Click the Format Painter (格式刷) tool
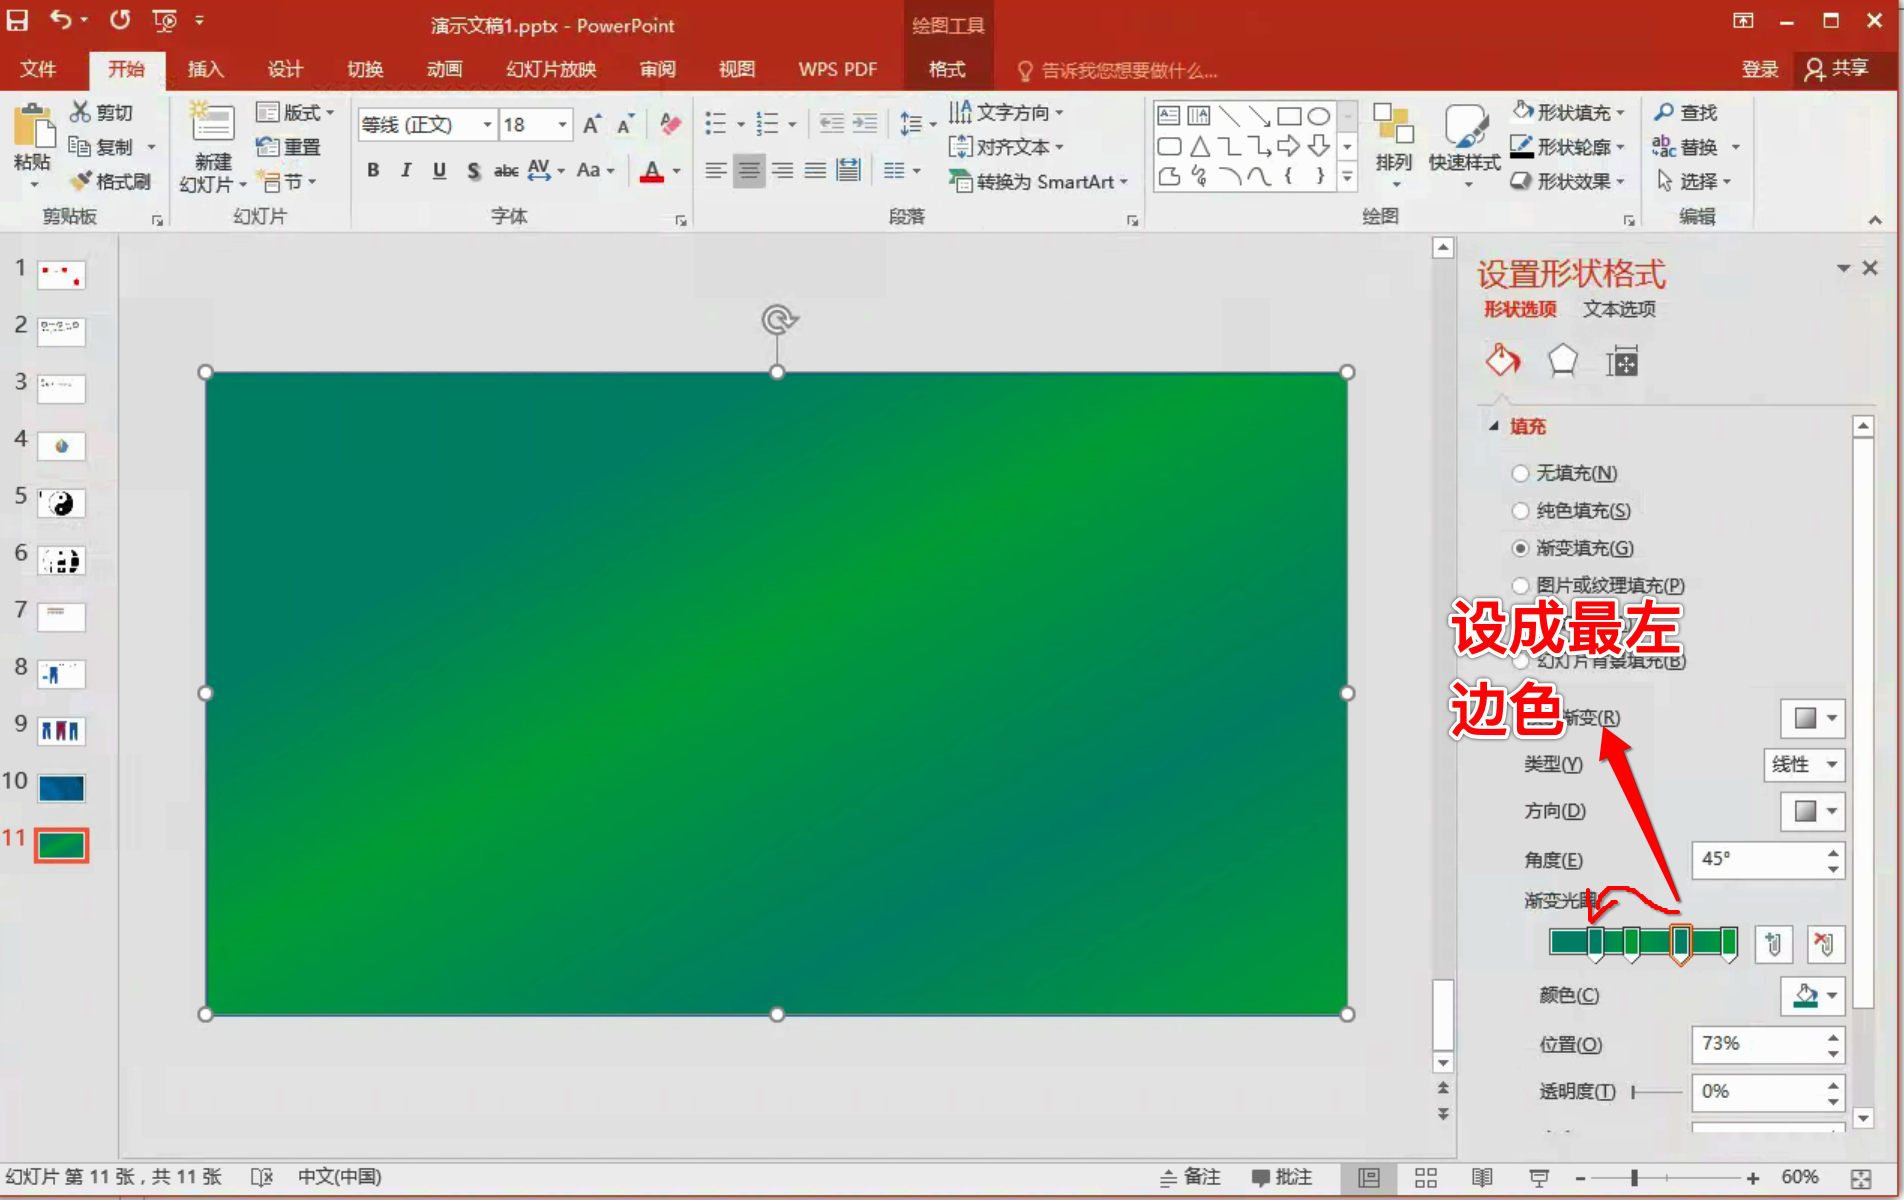 110,181
